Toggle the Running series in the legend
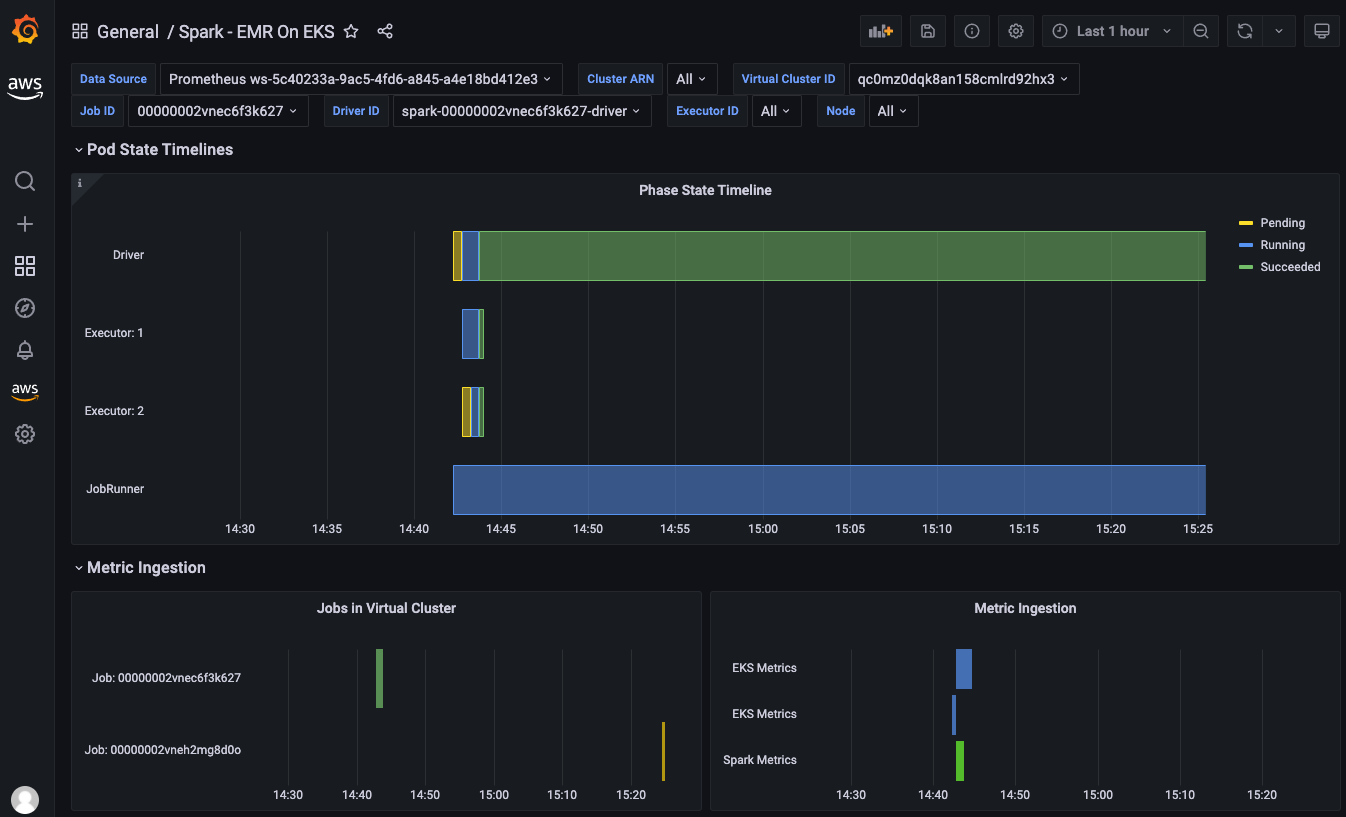This screenshot has width=1346, height=817. tap(1282, 244)
